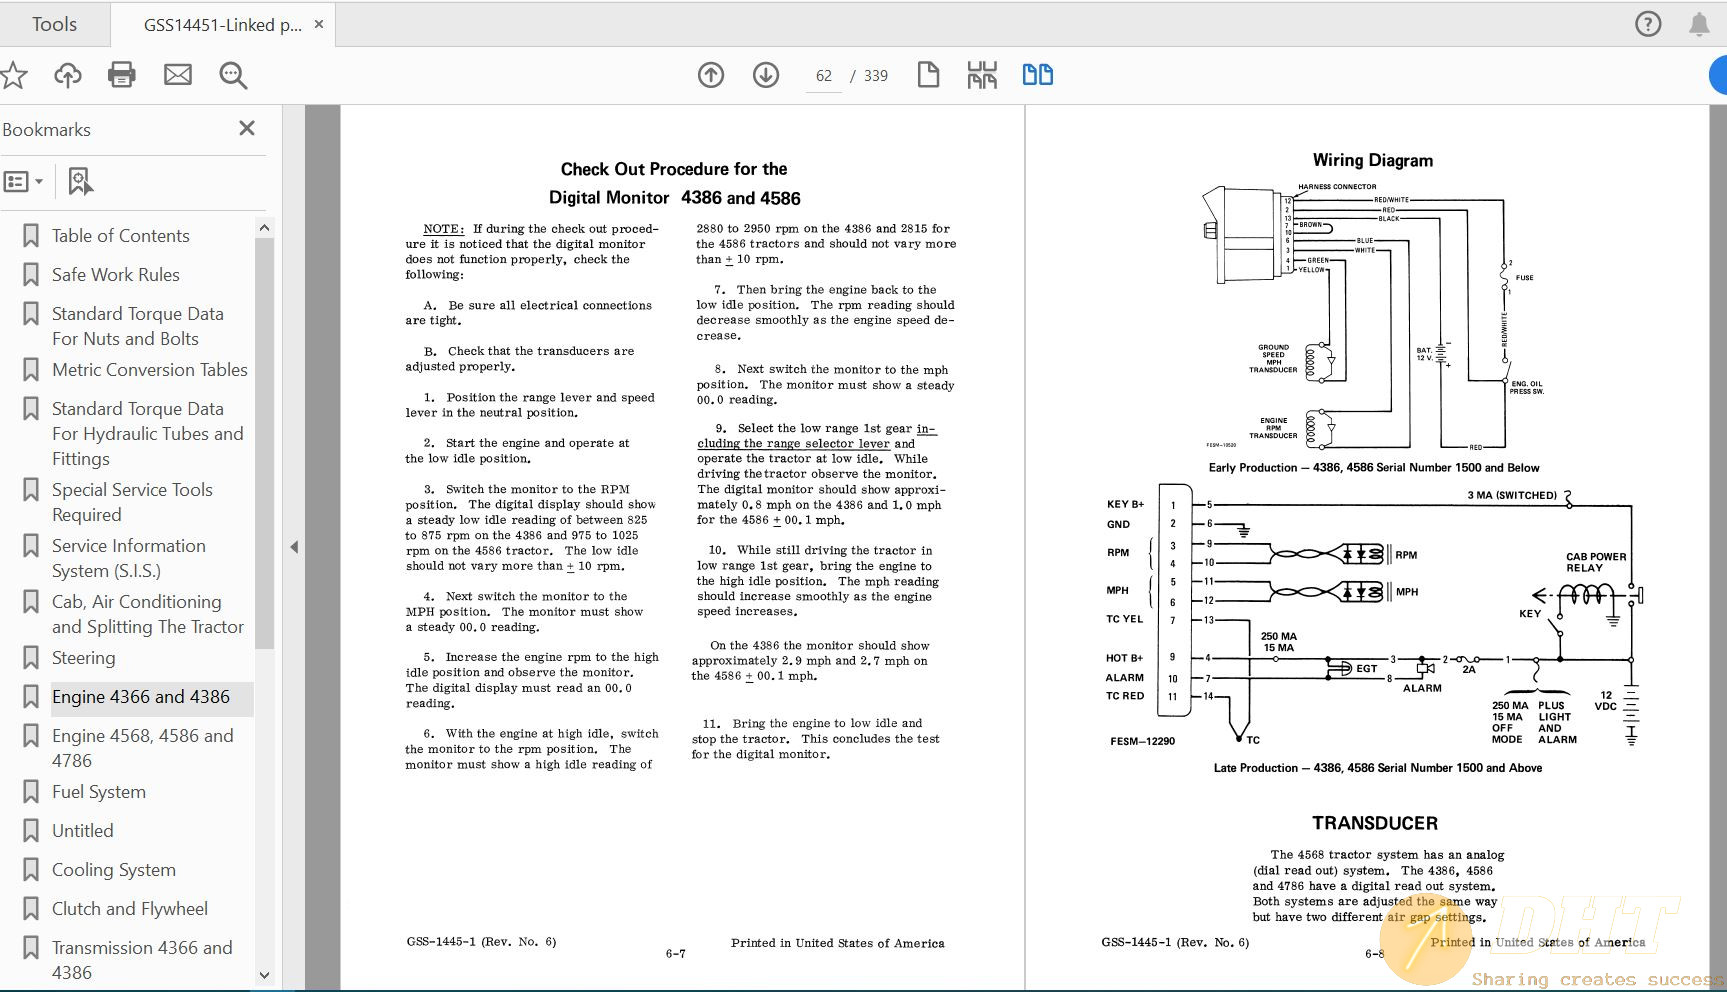Viewport: 1727px width, 992px height.
Task: Click the page number input field
Action: tap(824, 76)
